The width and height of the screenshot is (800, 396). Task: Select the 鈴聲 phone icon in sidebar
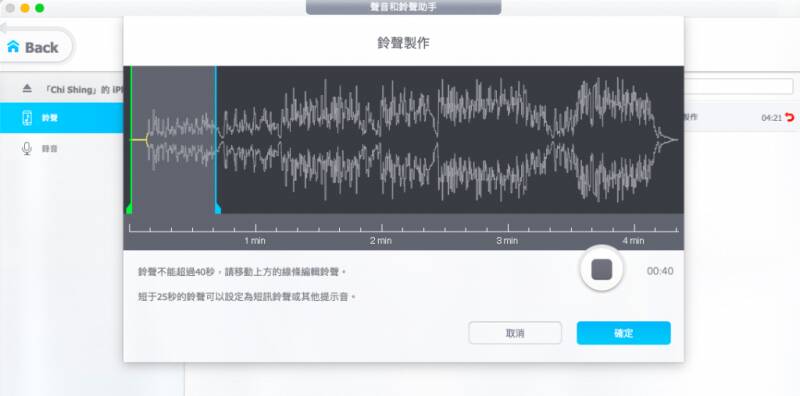(x=27, y=117)
